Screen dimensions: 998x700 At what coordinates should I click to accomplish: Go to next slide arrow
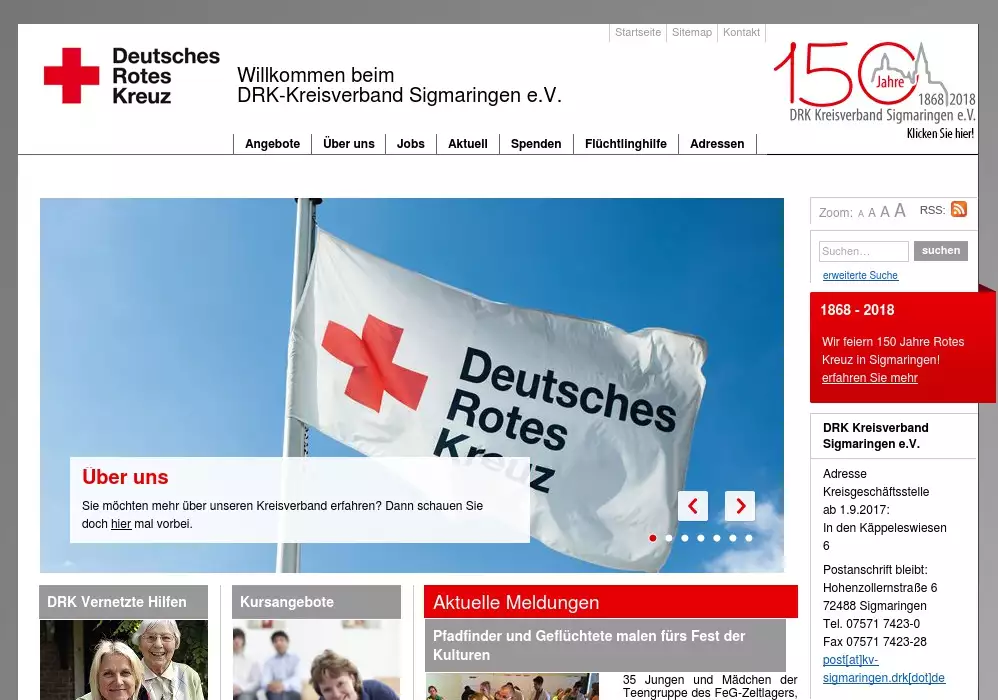point(740,506)
